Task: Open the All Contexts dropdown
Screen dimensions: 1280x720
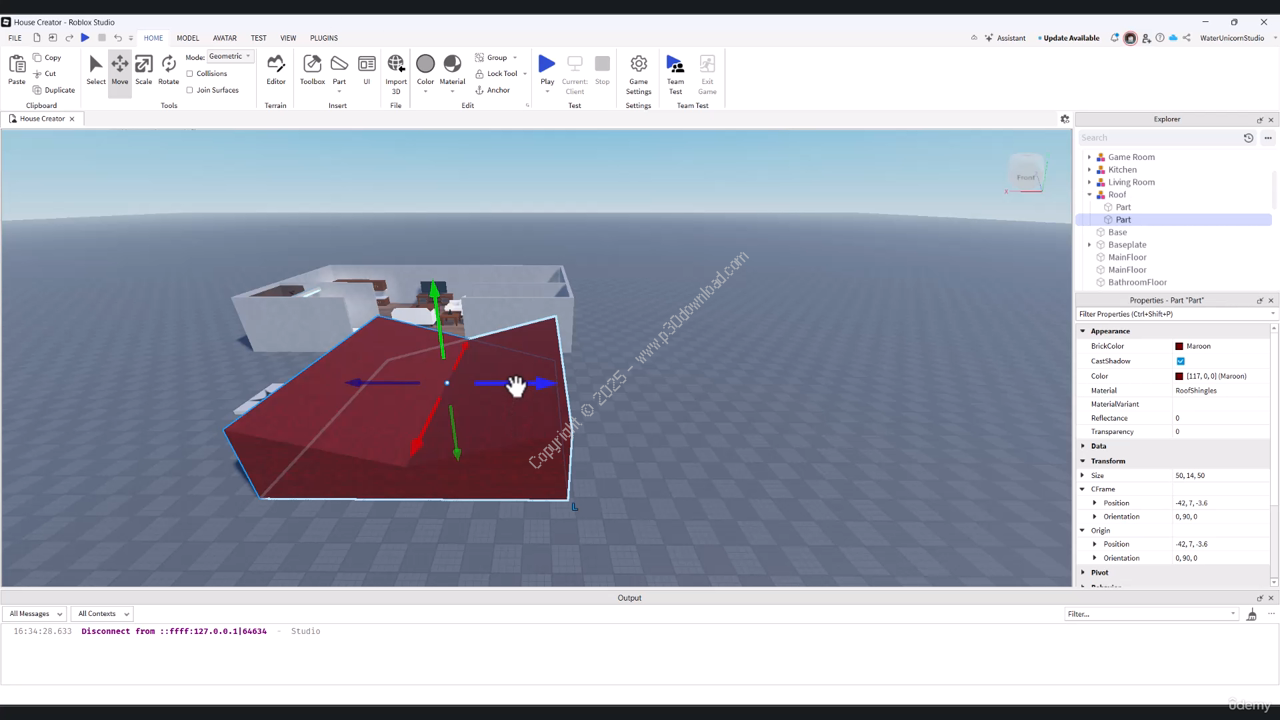Action: click(104, 614)
